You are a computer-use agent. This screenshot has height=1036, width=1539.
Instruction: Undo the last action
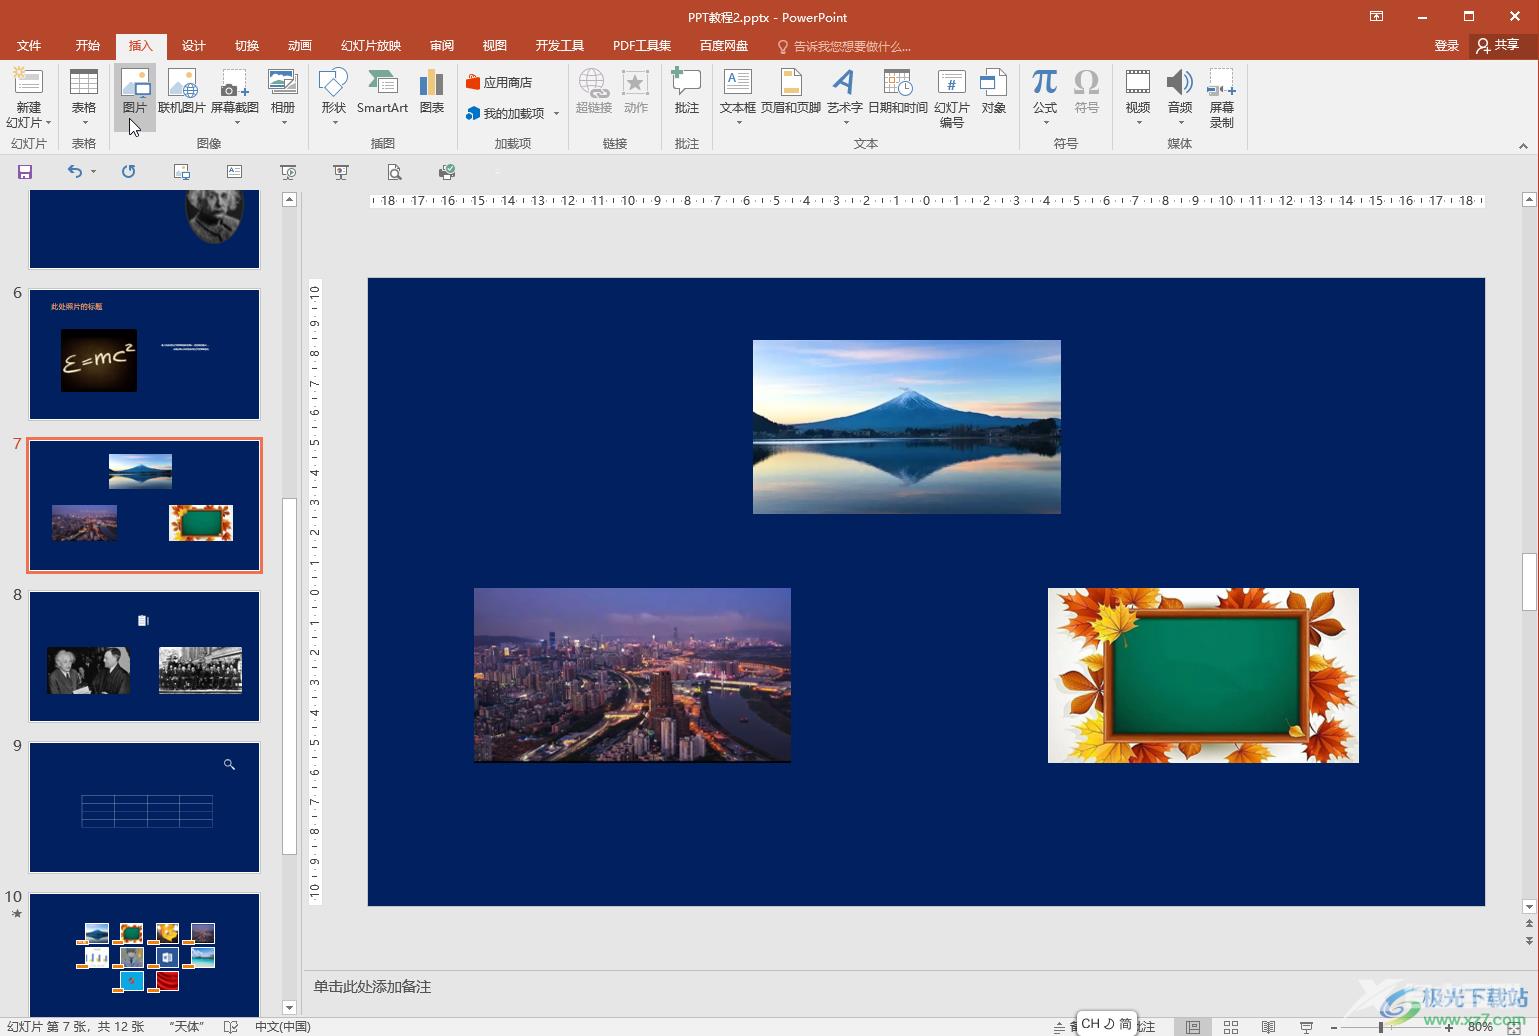(x=74, y=172)
